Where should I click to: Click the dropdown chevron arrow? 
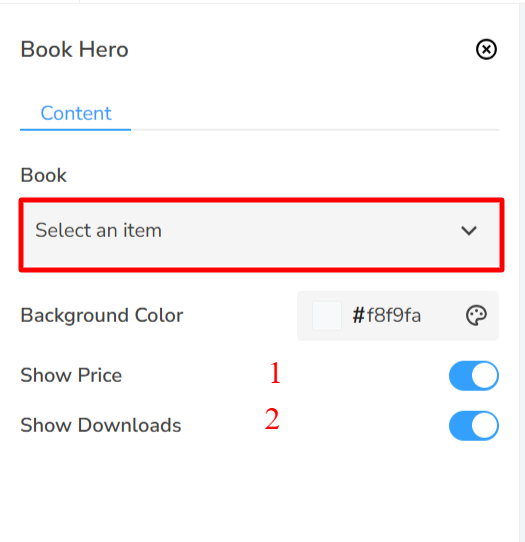[469, 231]
